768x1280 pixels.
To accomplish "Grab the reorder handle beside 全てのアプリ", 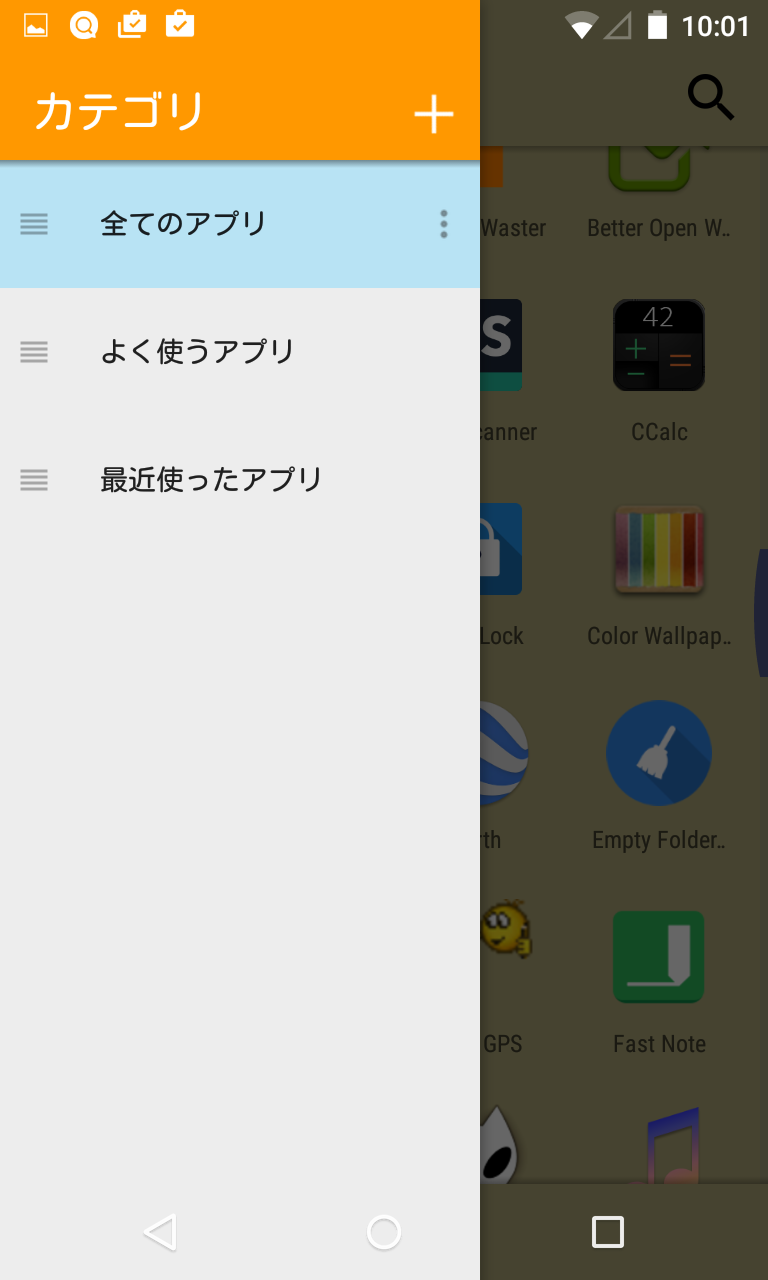I will [x=34, y=224].
